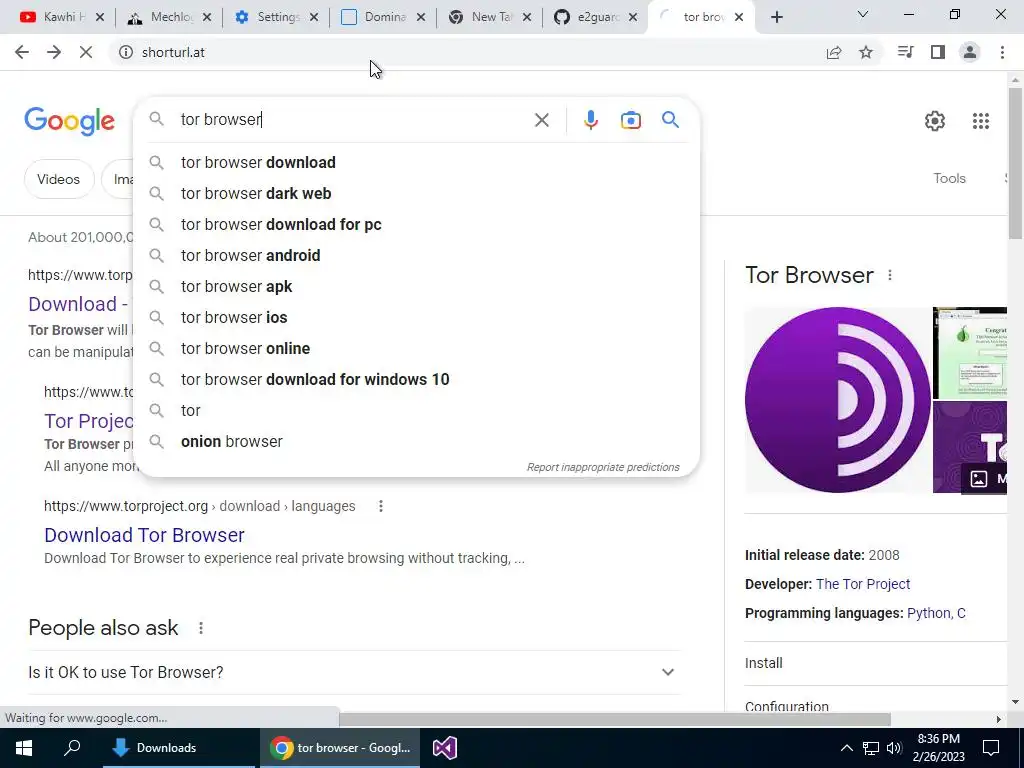Screen dimensions: 1024x768
Task: Toggle the Chrome side panel icon
Action: 938,52
